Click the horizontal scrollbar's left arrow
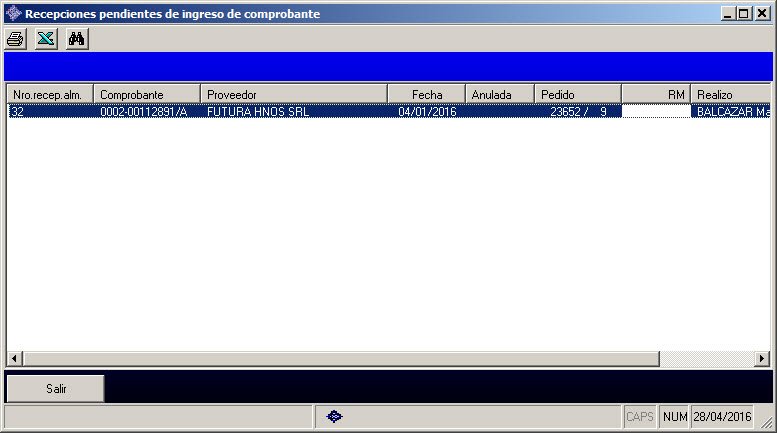This screenshot has height=433, width=777. click(15, 358)
